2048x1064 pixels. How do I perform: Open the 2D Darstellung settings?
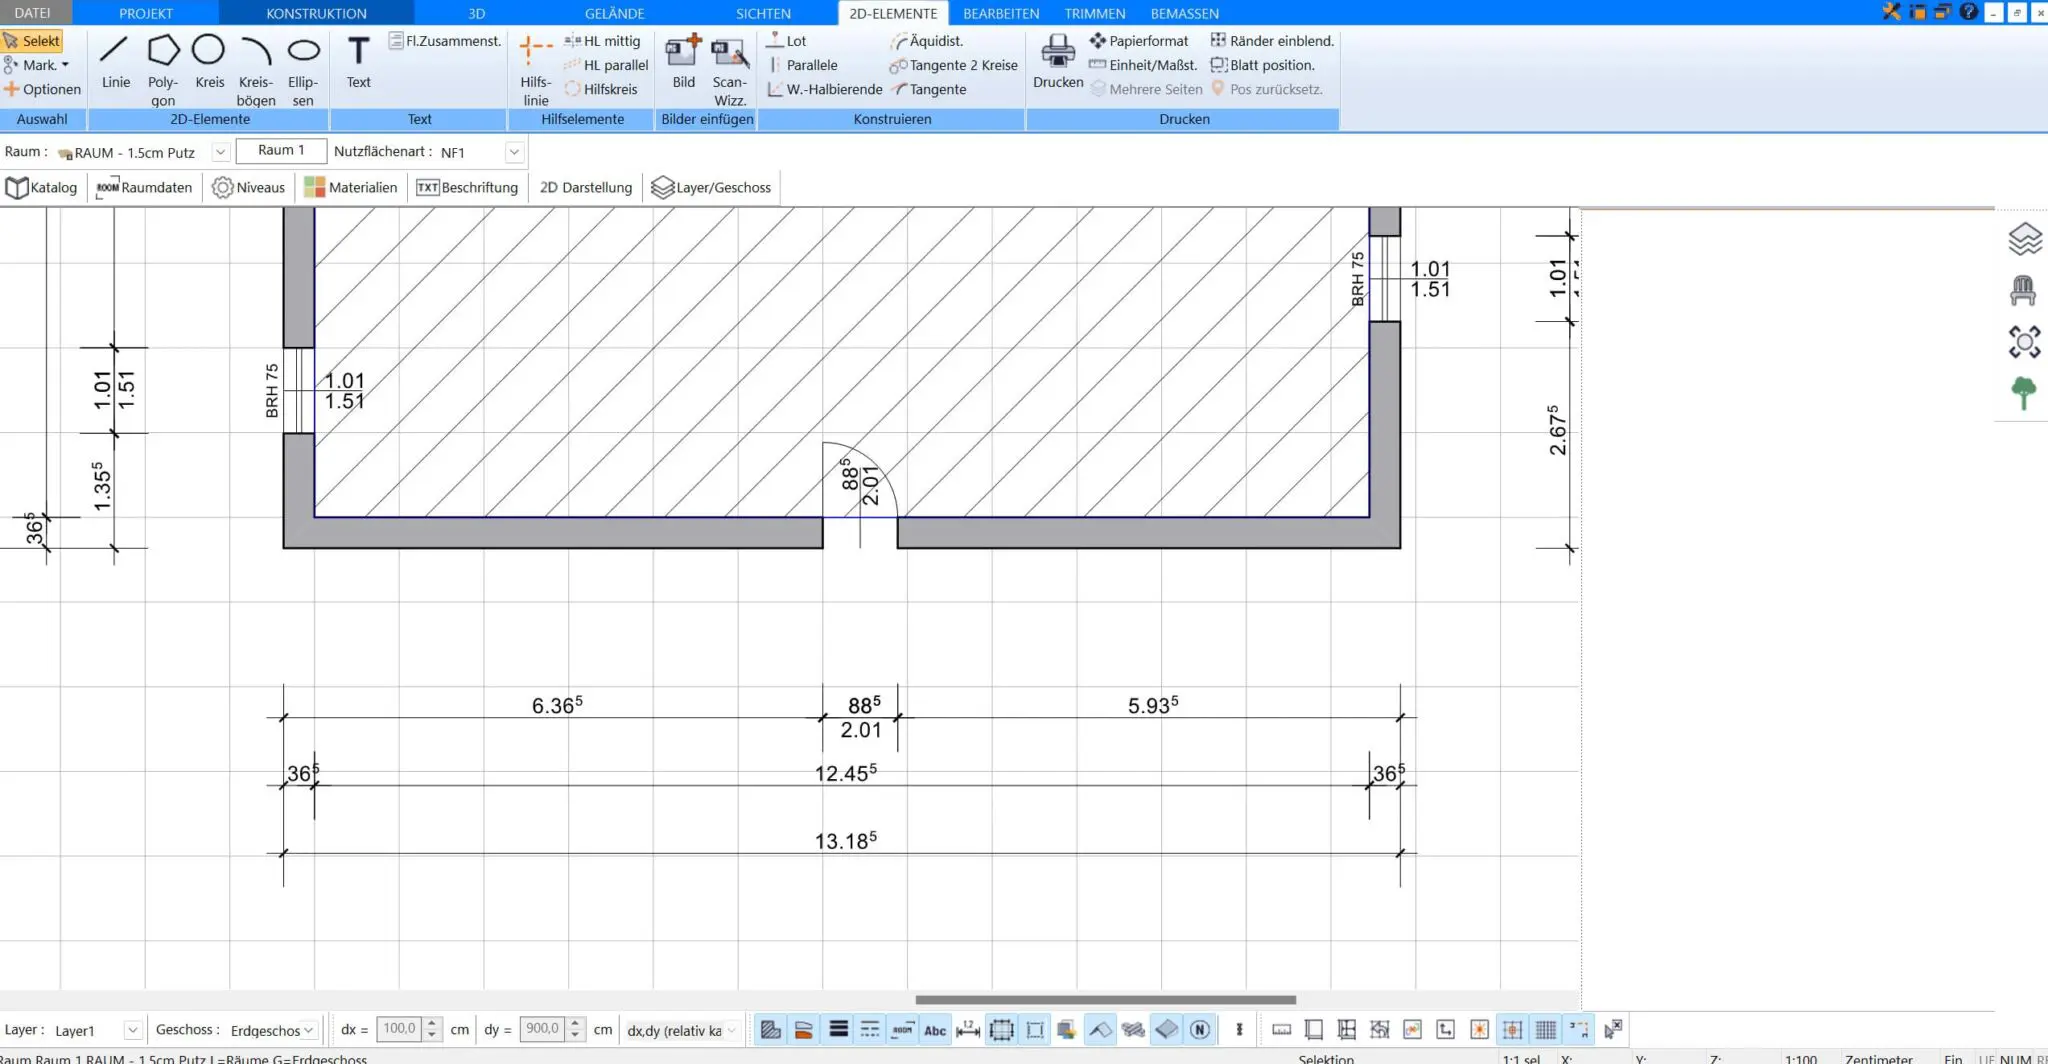pyautogui.click(x=586, y=187)
